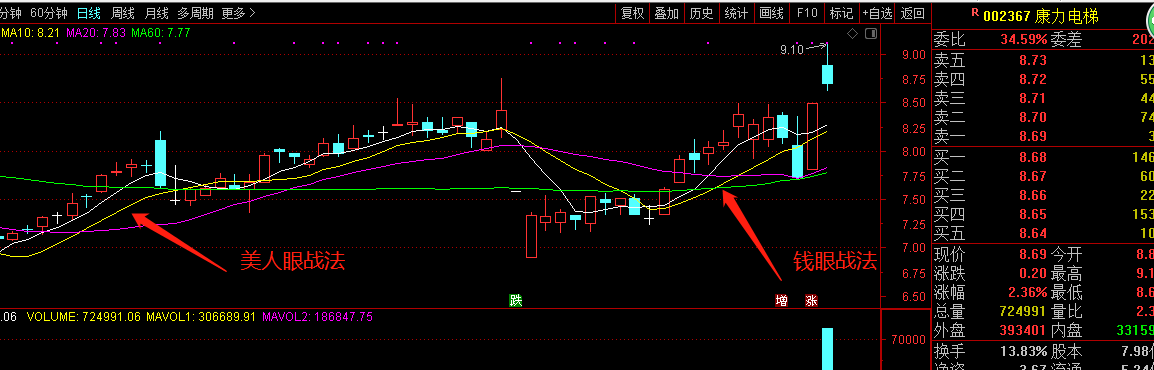
Task: Click the 叠加 overlay button
Action: pyautogui.click(x=667, y=13)
